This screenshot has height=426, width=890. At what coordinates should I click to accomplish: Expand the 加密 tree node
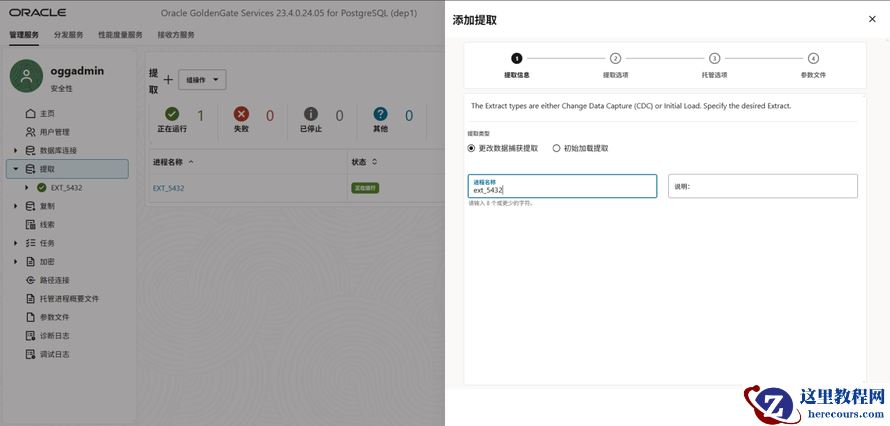[15, 261]
